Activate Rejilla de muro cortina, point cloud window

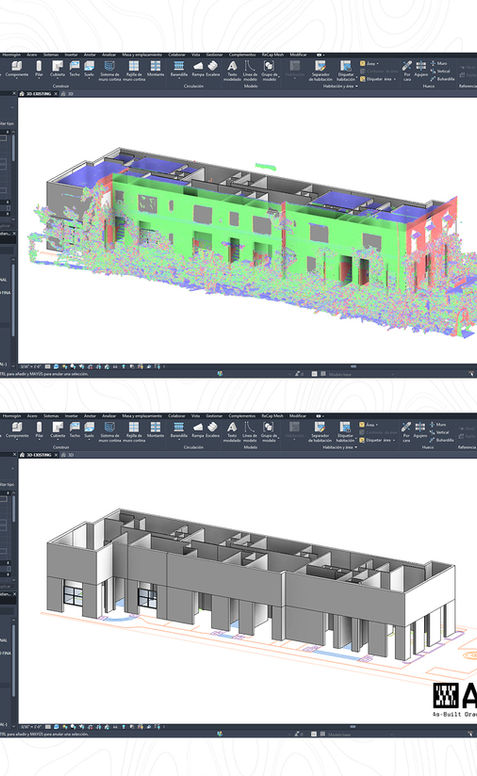[134, 71]
